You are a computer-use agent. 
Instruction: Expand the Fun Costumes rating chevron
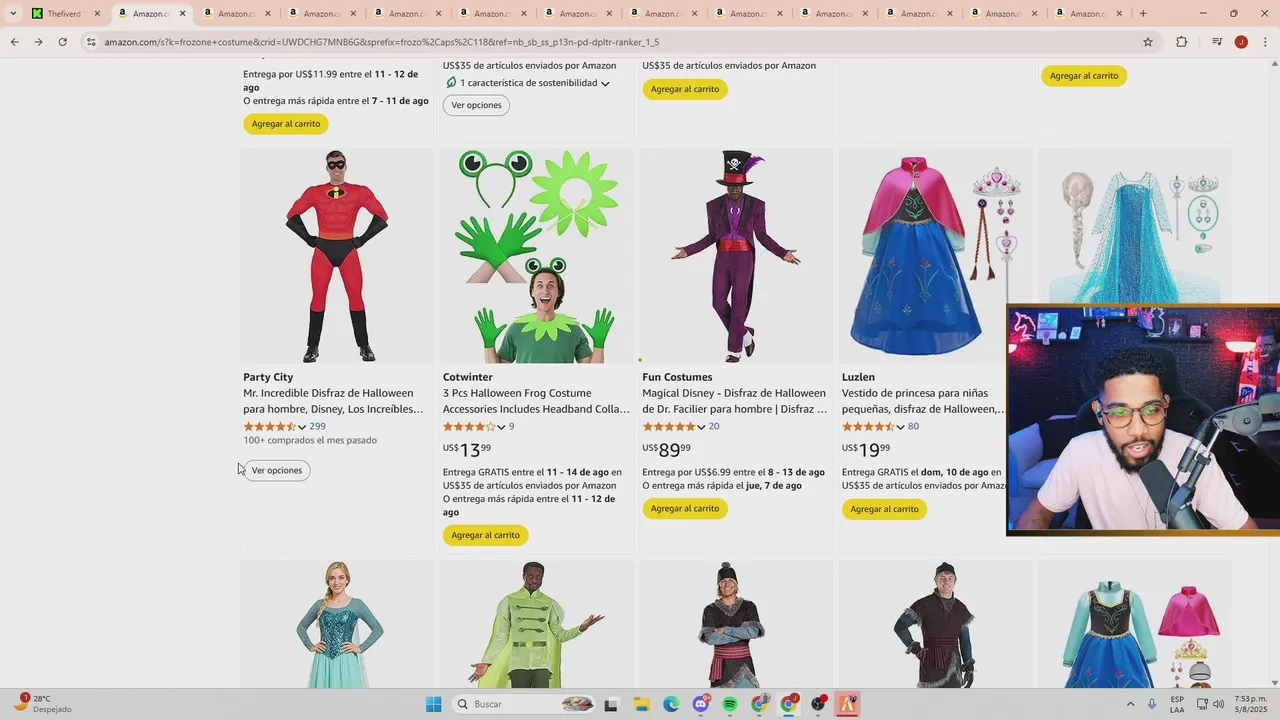pos(701,427)
